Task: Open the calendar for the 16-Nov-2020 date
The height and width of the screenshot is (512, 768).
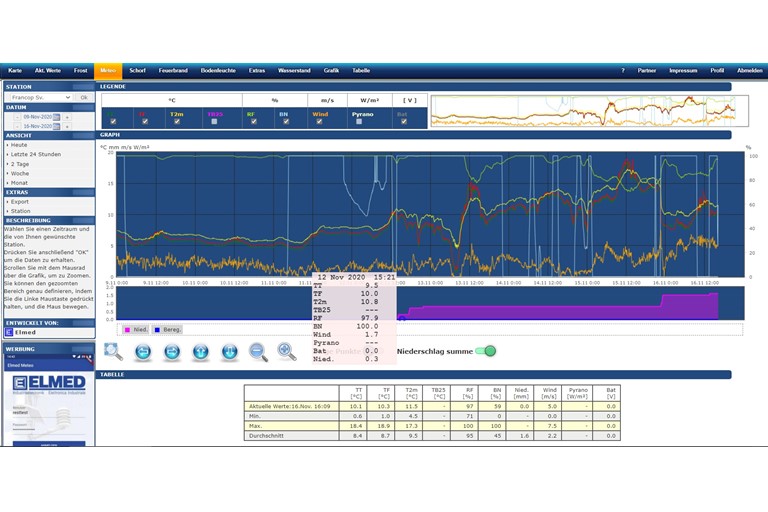Action: click(57, 126)
